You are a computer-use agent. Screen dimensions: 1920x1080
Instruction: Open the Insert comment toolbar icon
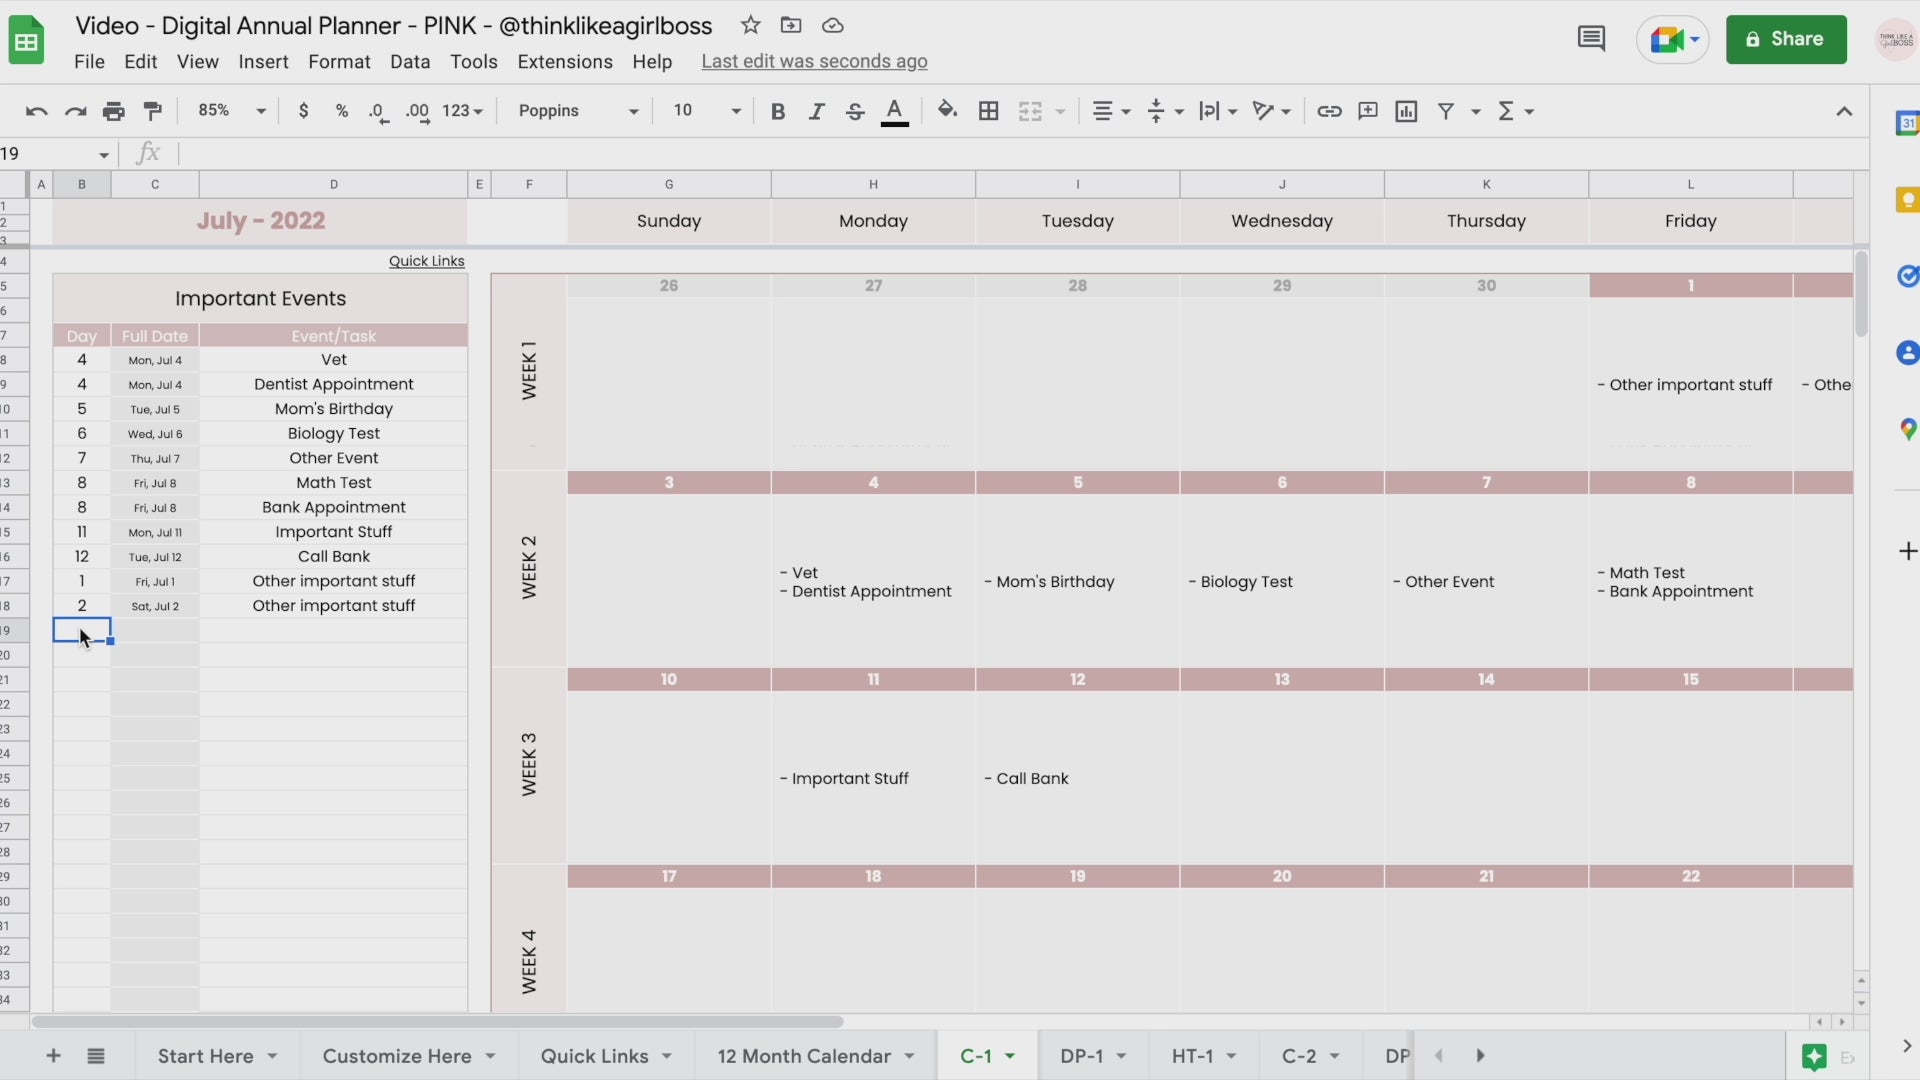[x=1368, y=111]
